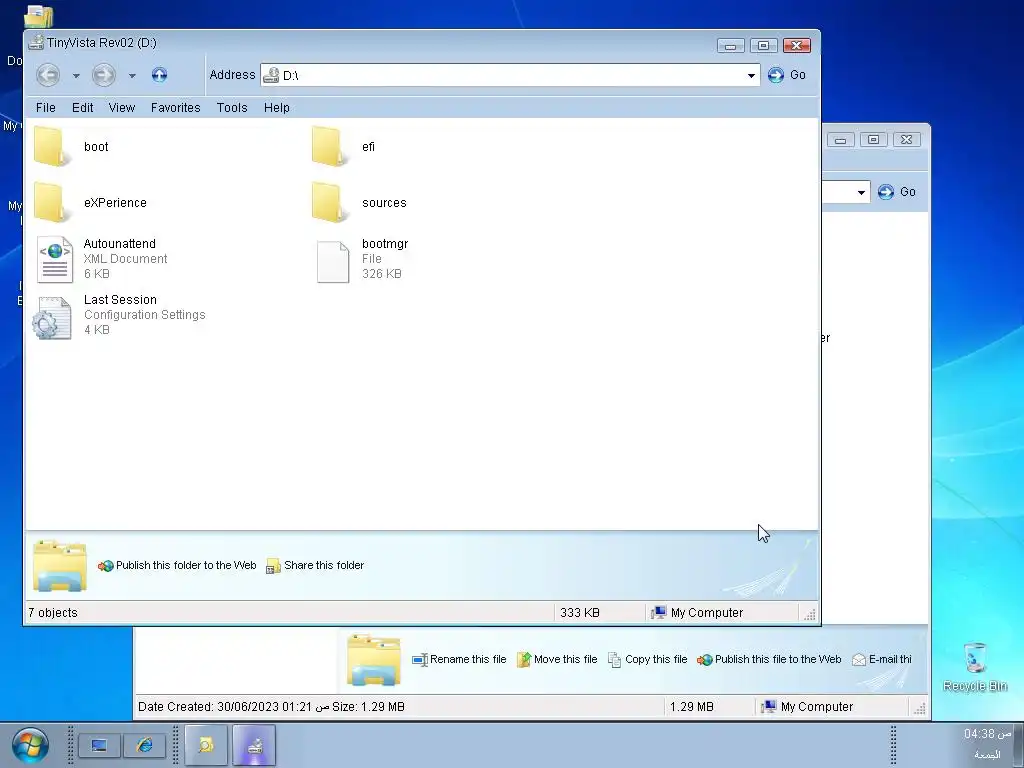The width and height of the screenshot is (1024, 768).
Task: Select the sources folder icon
Action: [330, 202]
